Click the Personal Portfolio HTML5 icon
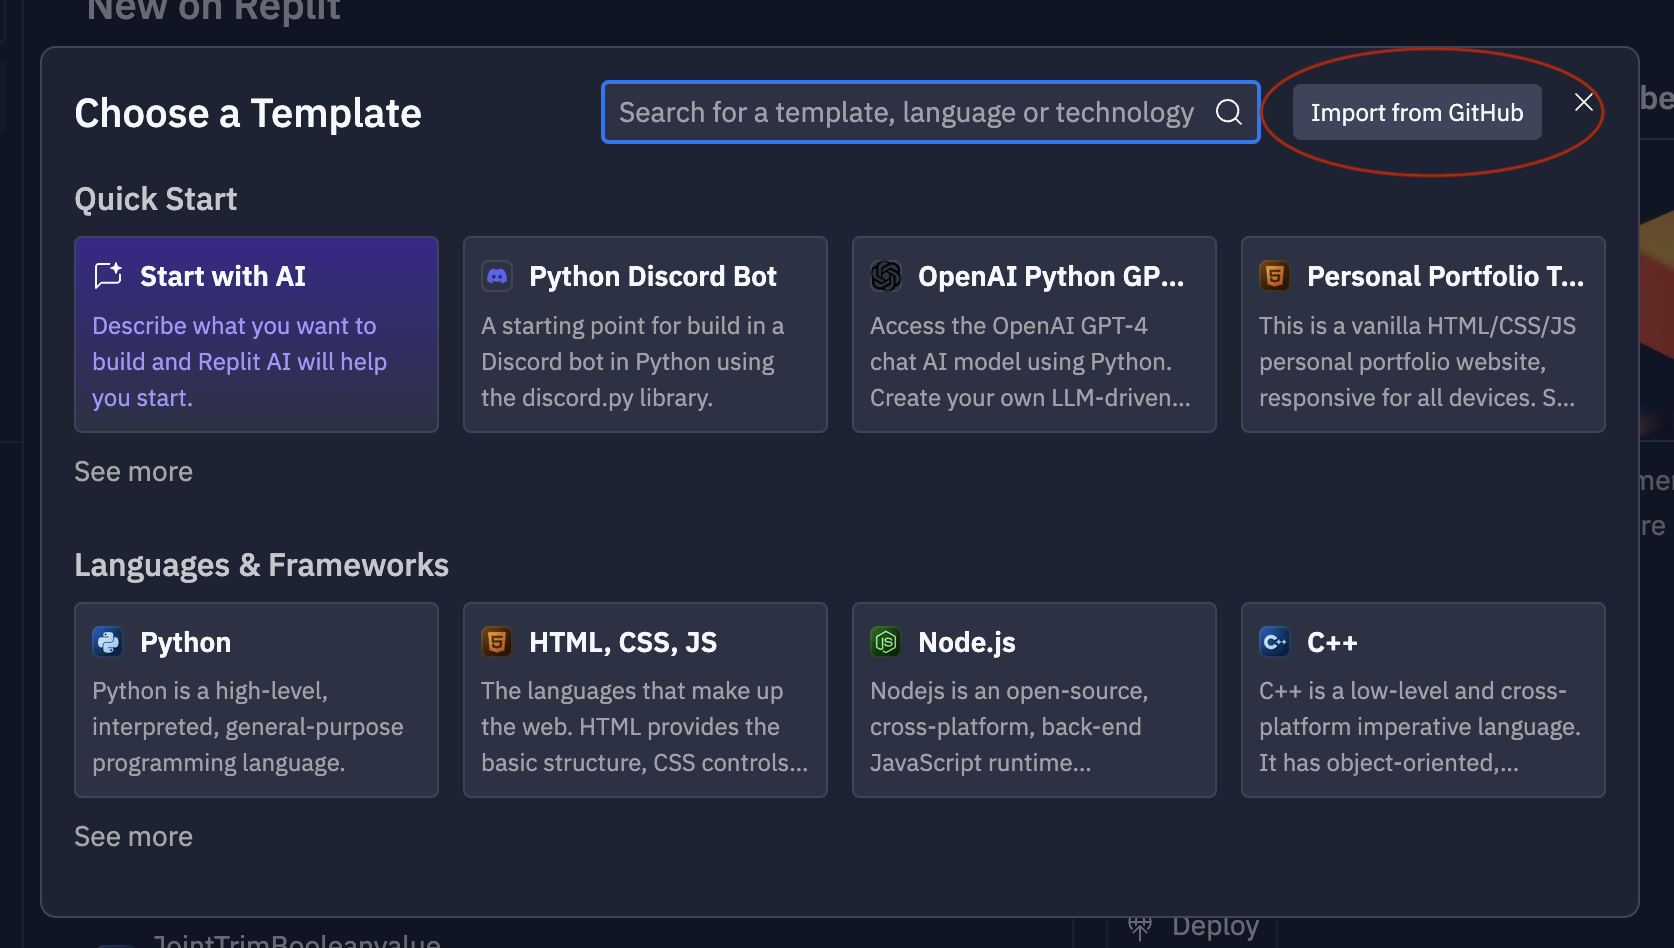The image size is (1674, 948). tap(1275, 276)
